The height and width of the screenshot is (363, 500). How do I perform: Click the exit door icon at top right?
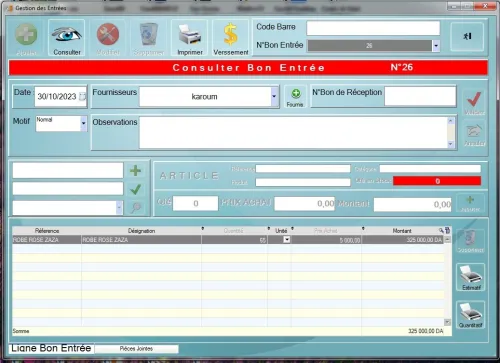click(x=467, y=36)
